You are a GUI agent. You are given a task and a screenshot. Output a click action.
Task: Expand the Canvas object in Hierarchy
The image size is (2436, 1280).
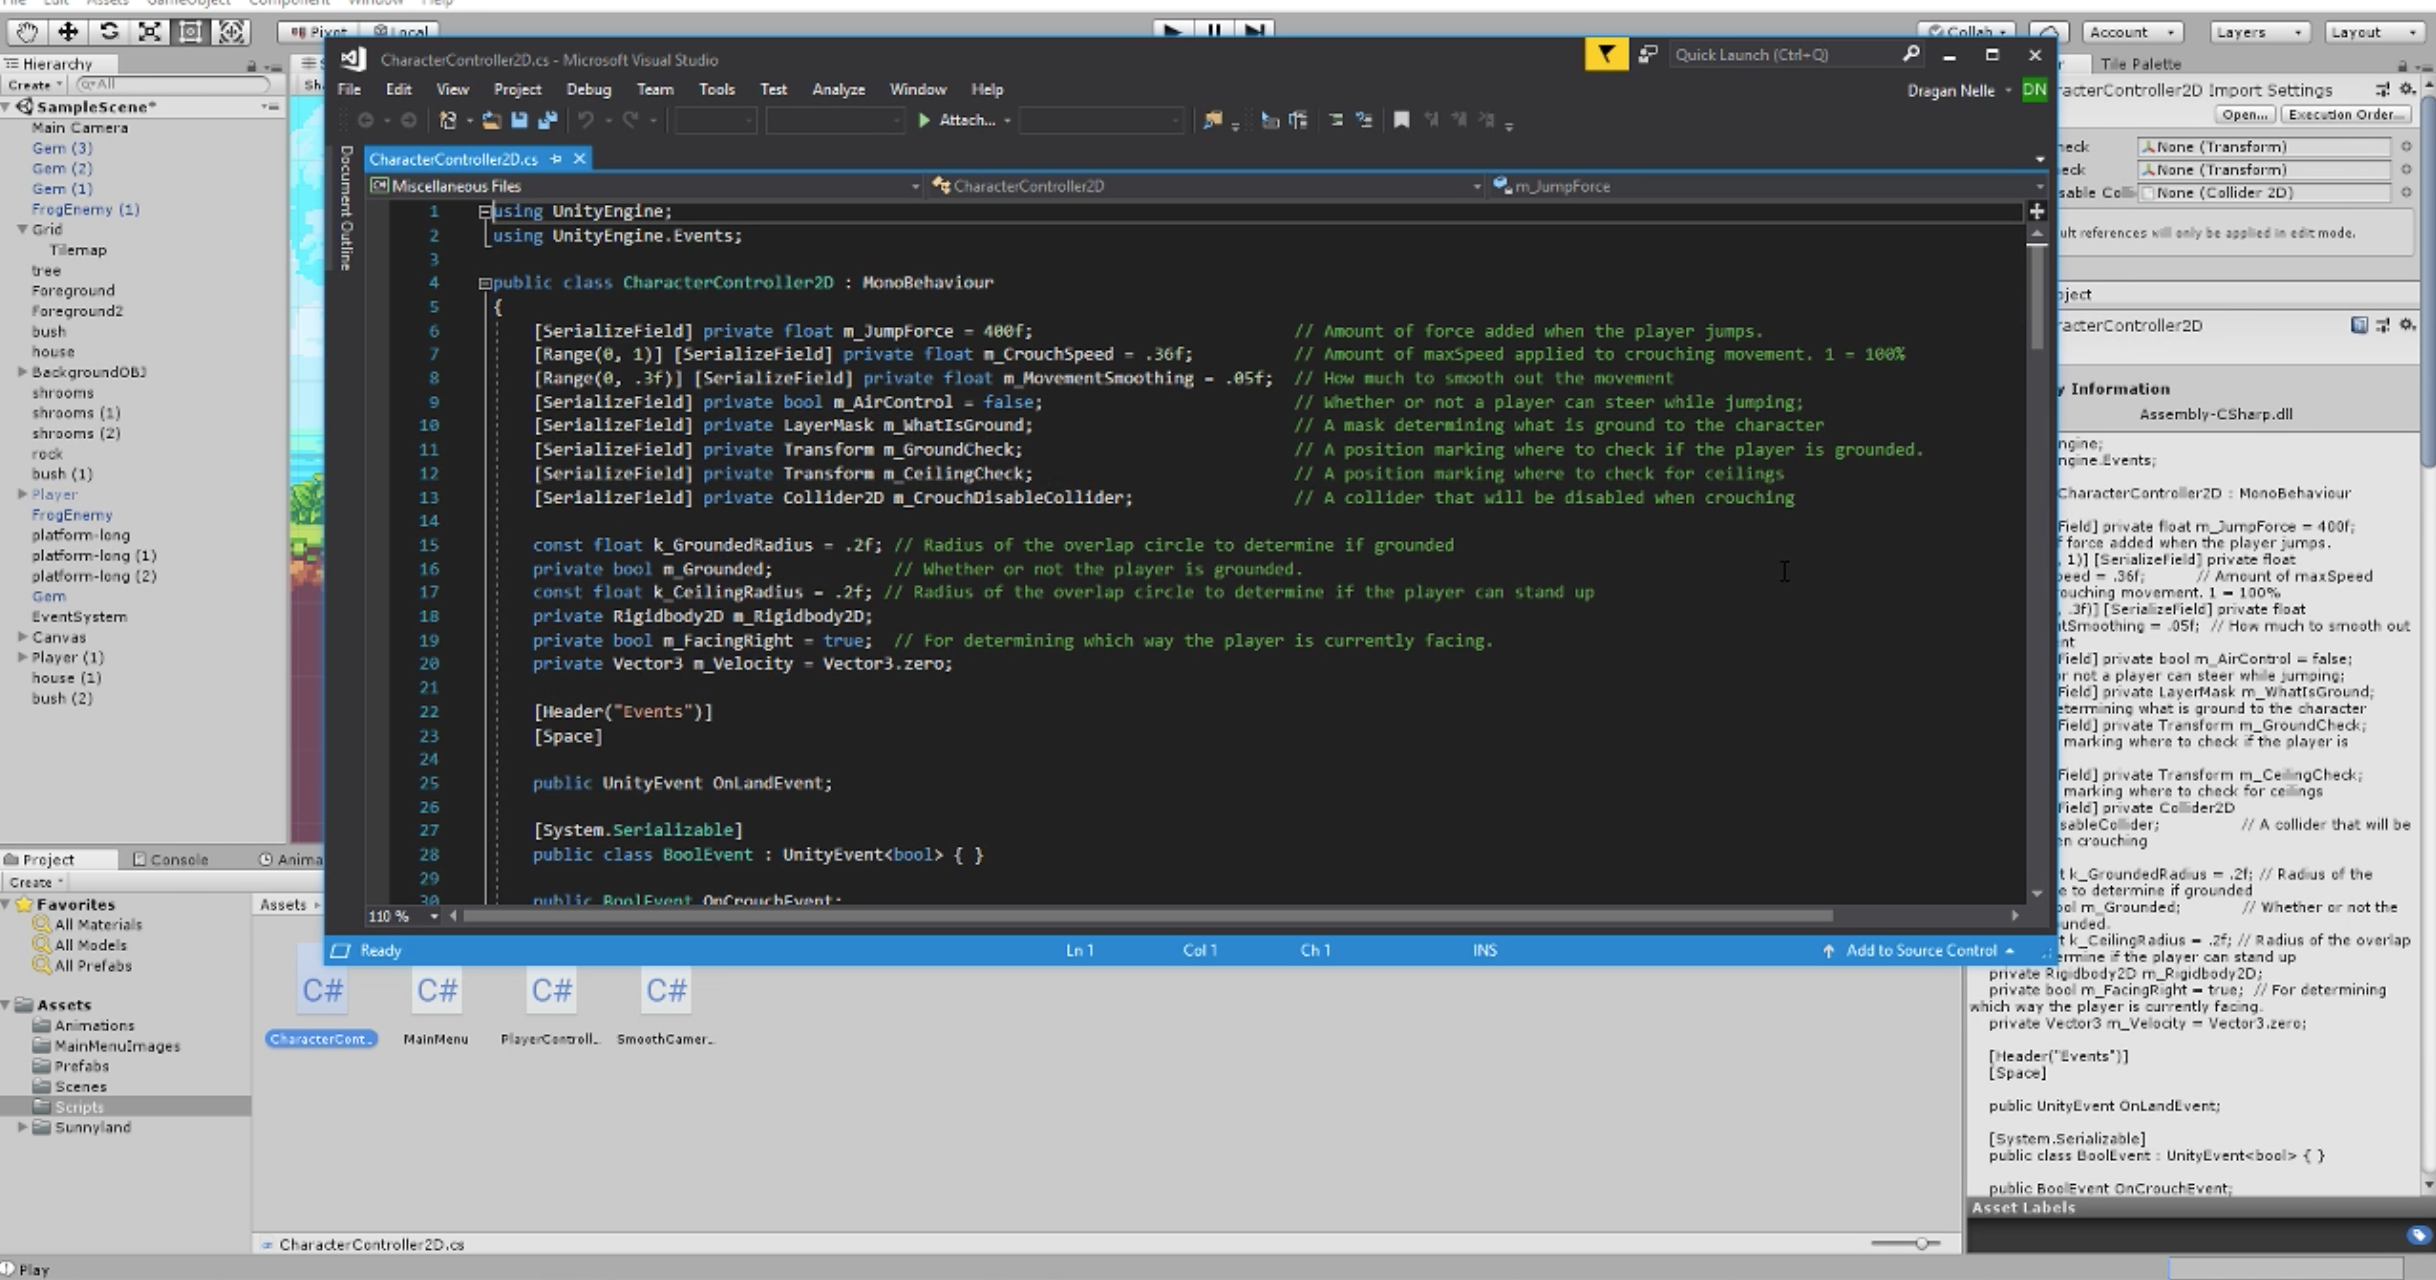coord(22,637)
